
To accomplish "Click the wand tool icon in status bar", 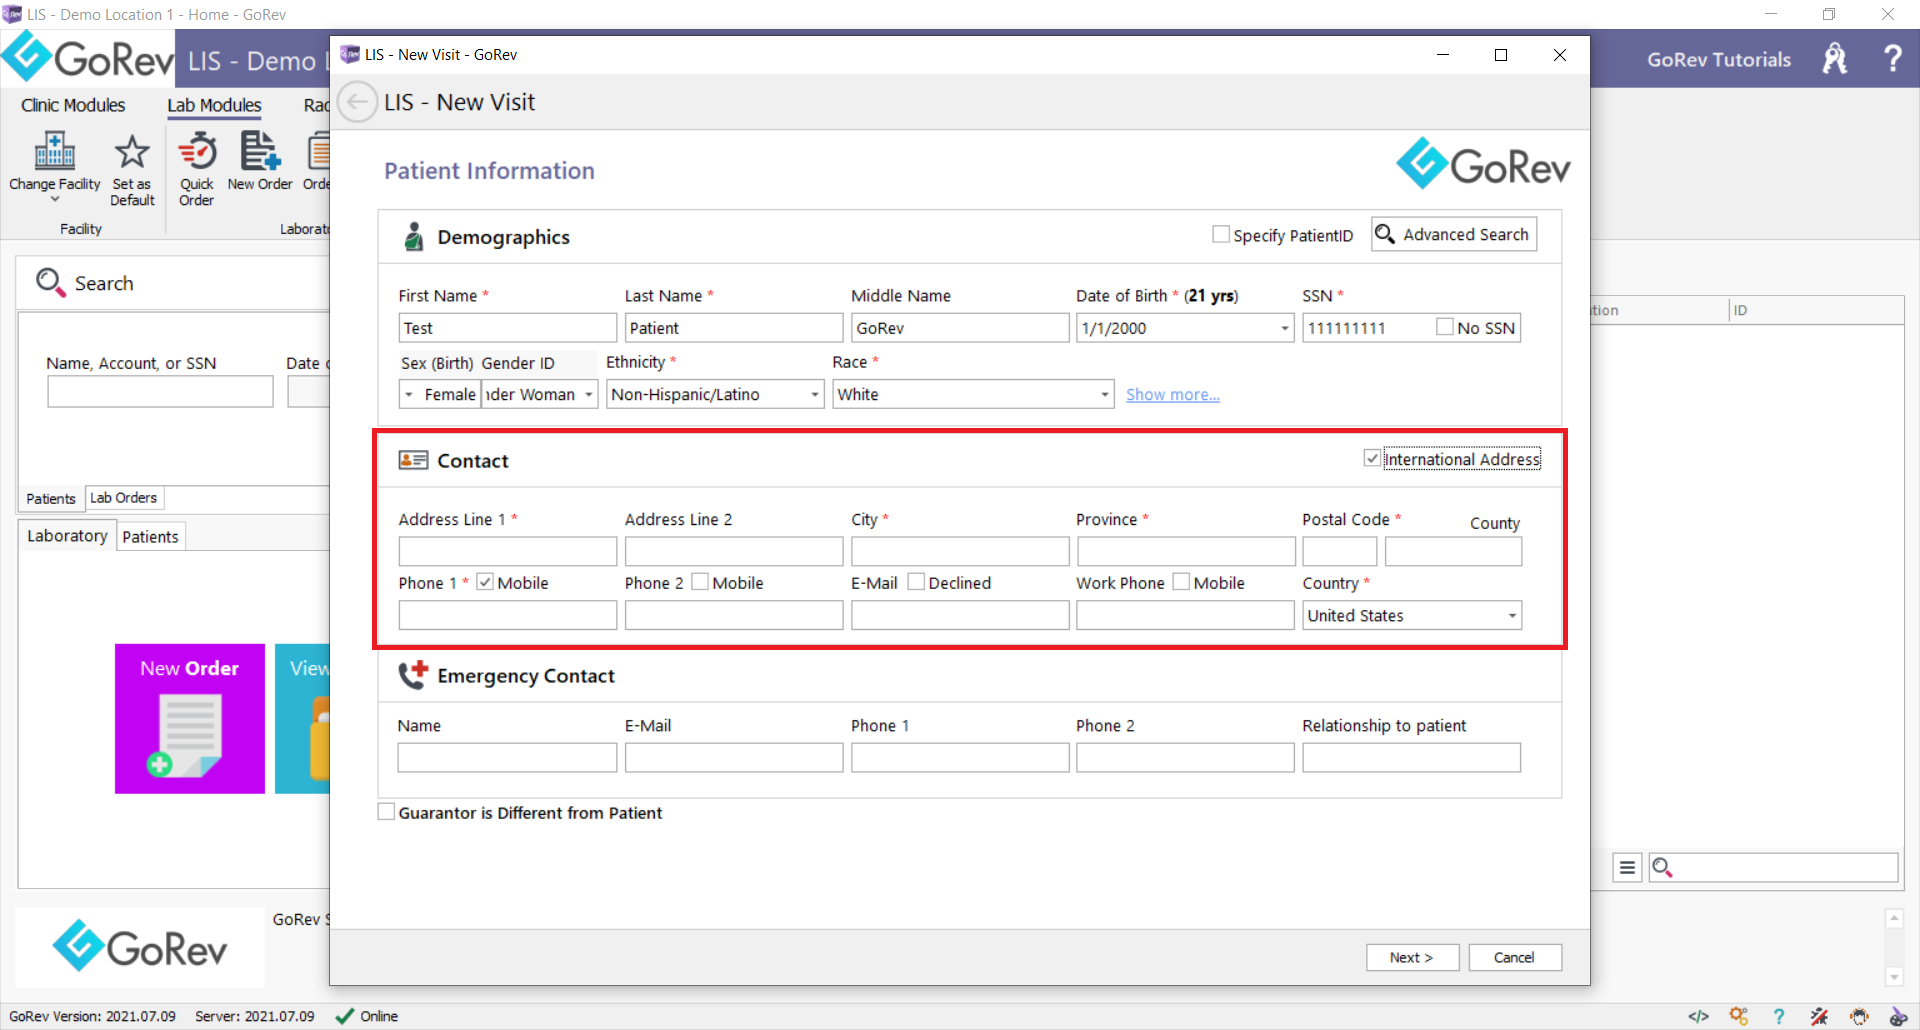I will (x=1819, y=1016).
